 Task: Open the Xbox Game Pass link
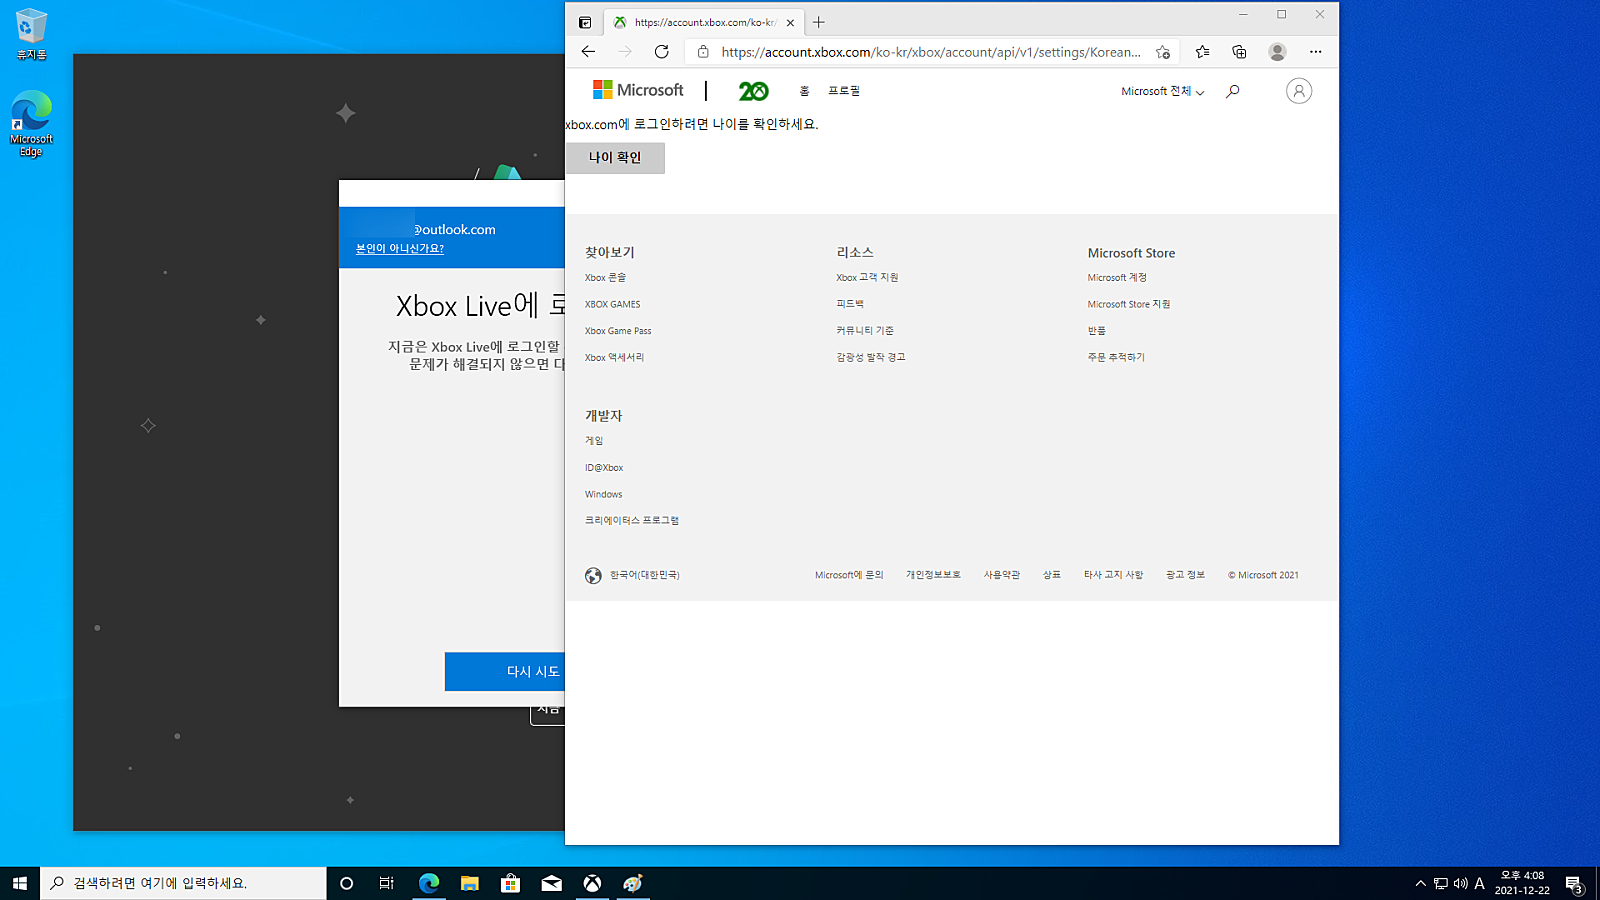pyautogui.click(x=618, y=331)
